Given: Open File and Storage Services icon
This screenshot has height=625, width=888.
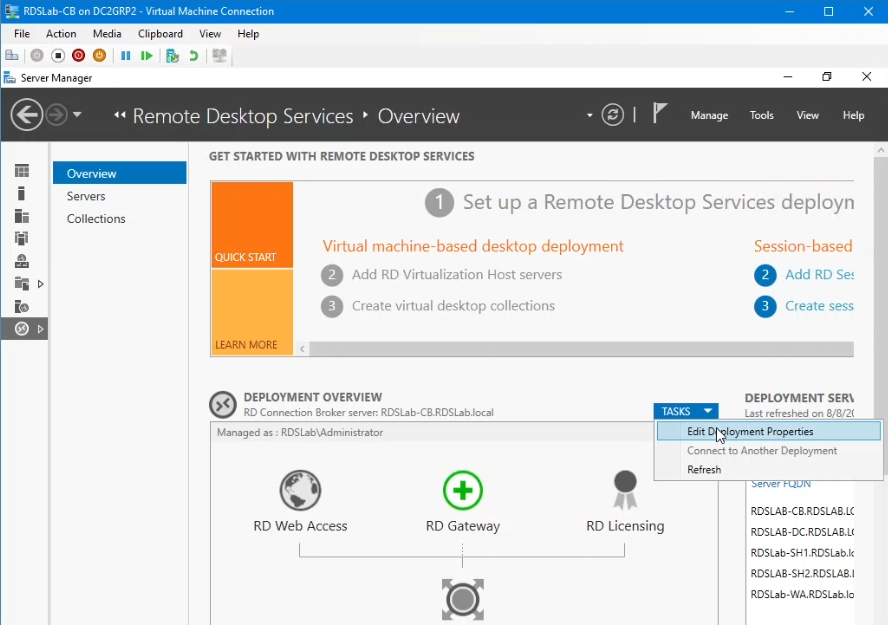Looking at the screenshot, I should click(22, 284).
